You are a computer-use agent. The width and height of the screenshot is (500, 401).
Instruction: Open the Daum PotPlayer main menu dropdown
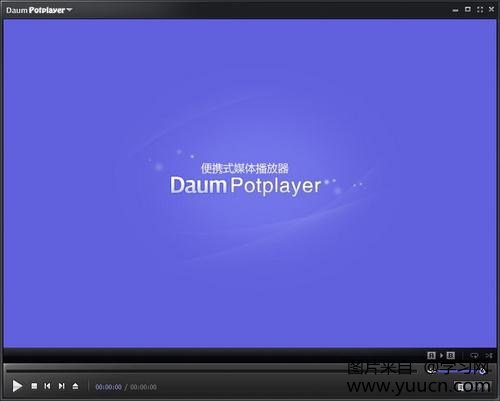(x=39, y=10)
